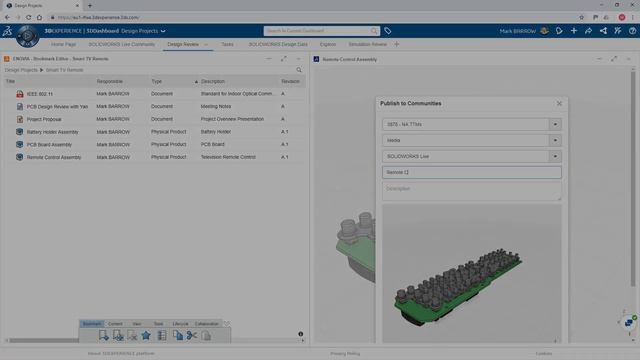640x360 pixels.
Task: Click the Battery Holder Assembly product icon
Action: point(20,132)
